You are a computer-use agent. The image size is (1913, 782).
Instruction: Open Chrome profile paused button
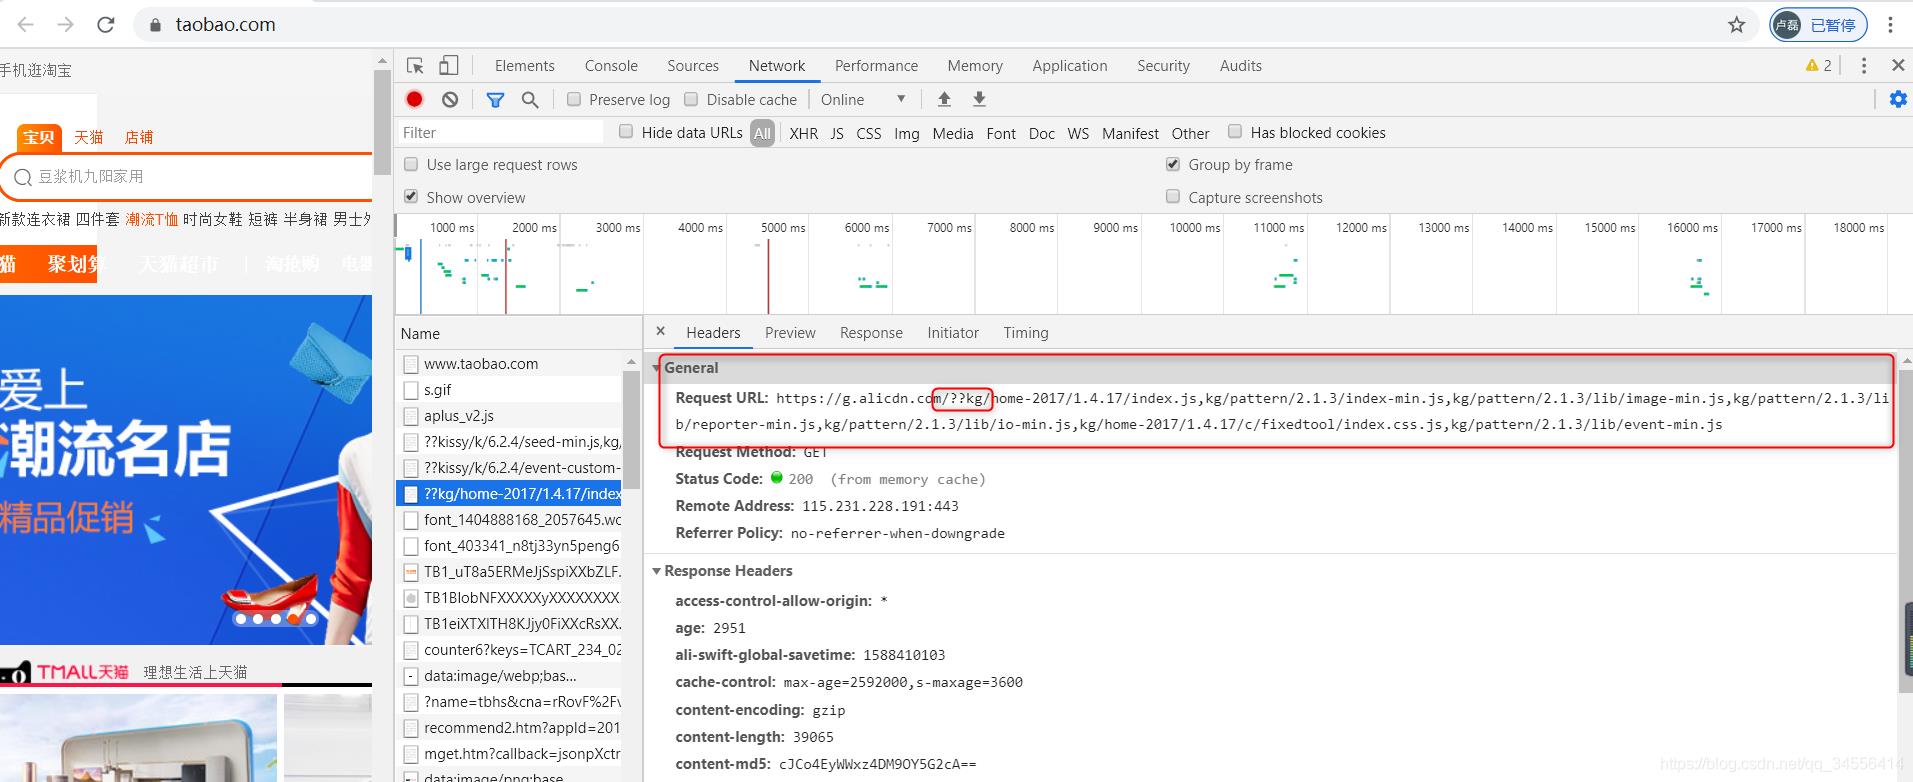tap(1818, 24)
